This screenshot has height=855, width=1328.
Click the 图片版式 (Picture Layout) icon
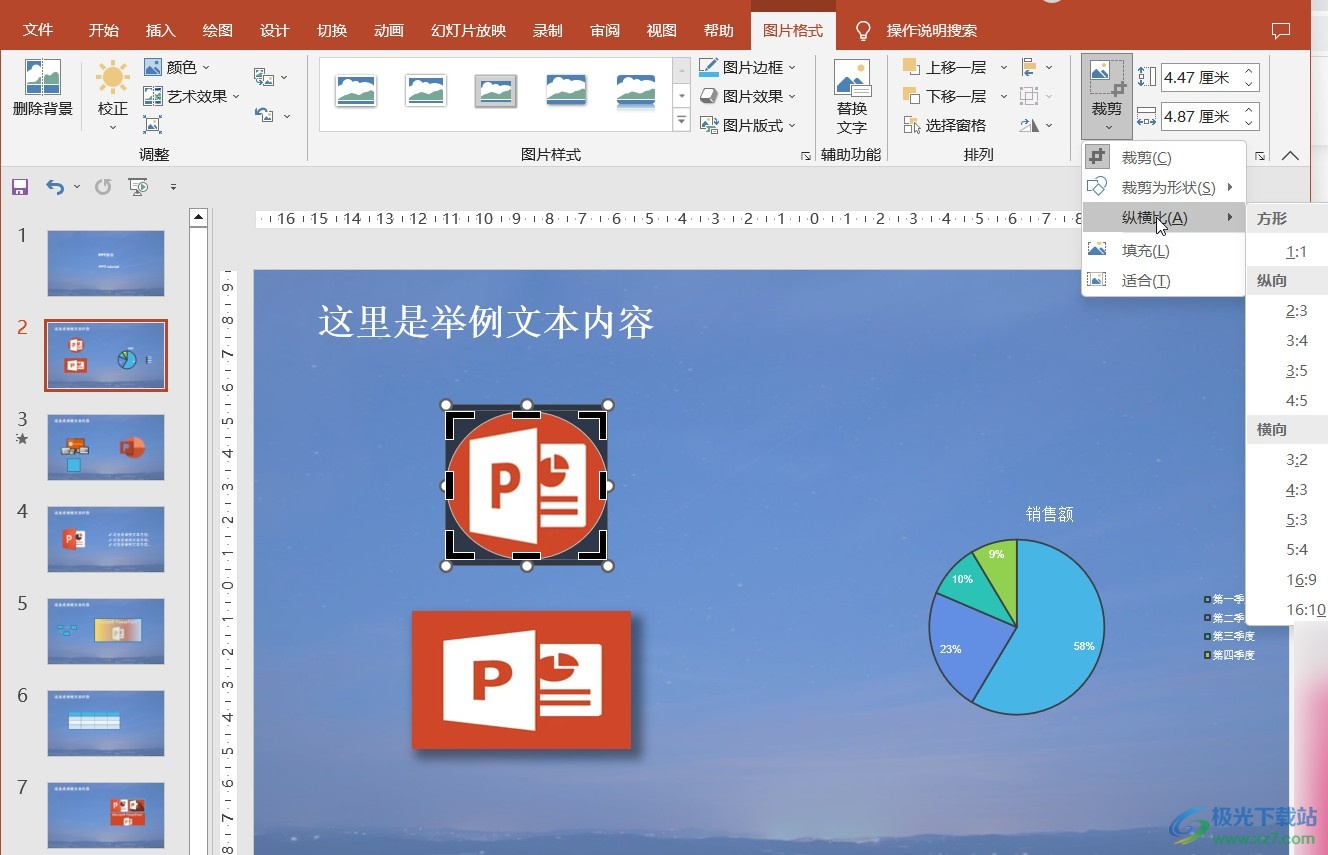coord(709,125)
